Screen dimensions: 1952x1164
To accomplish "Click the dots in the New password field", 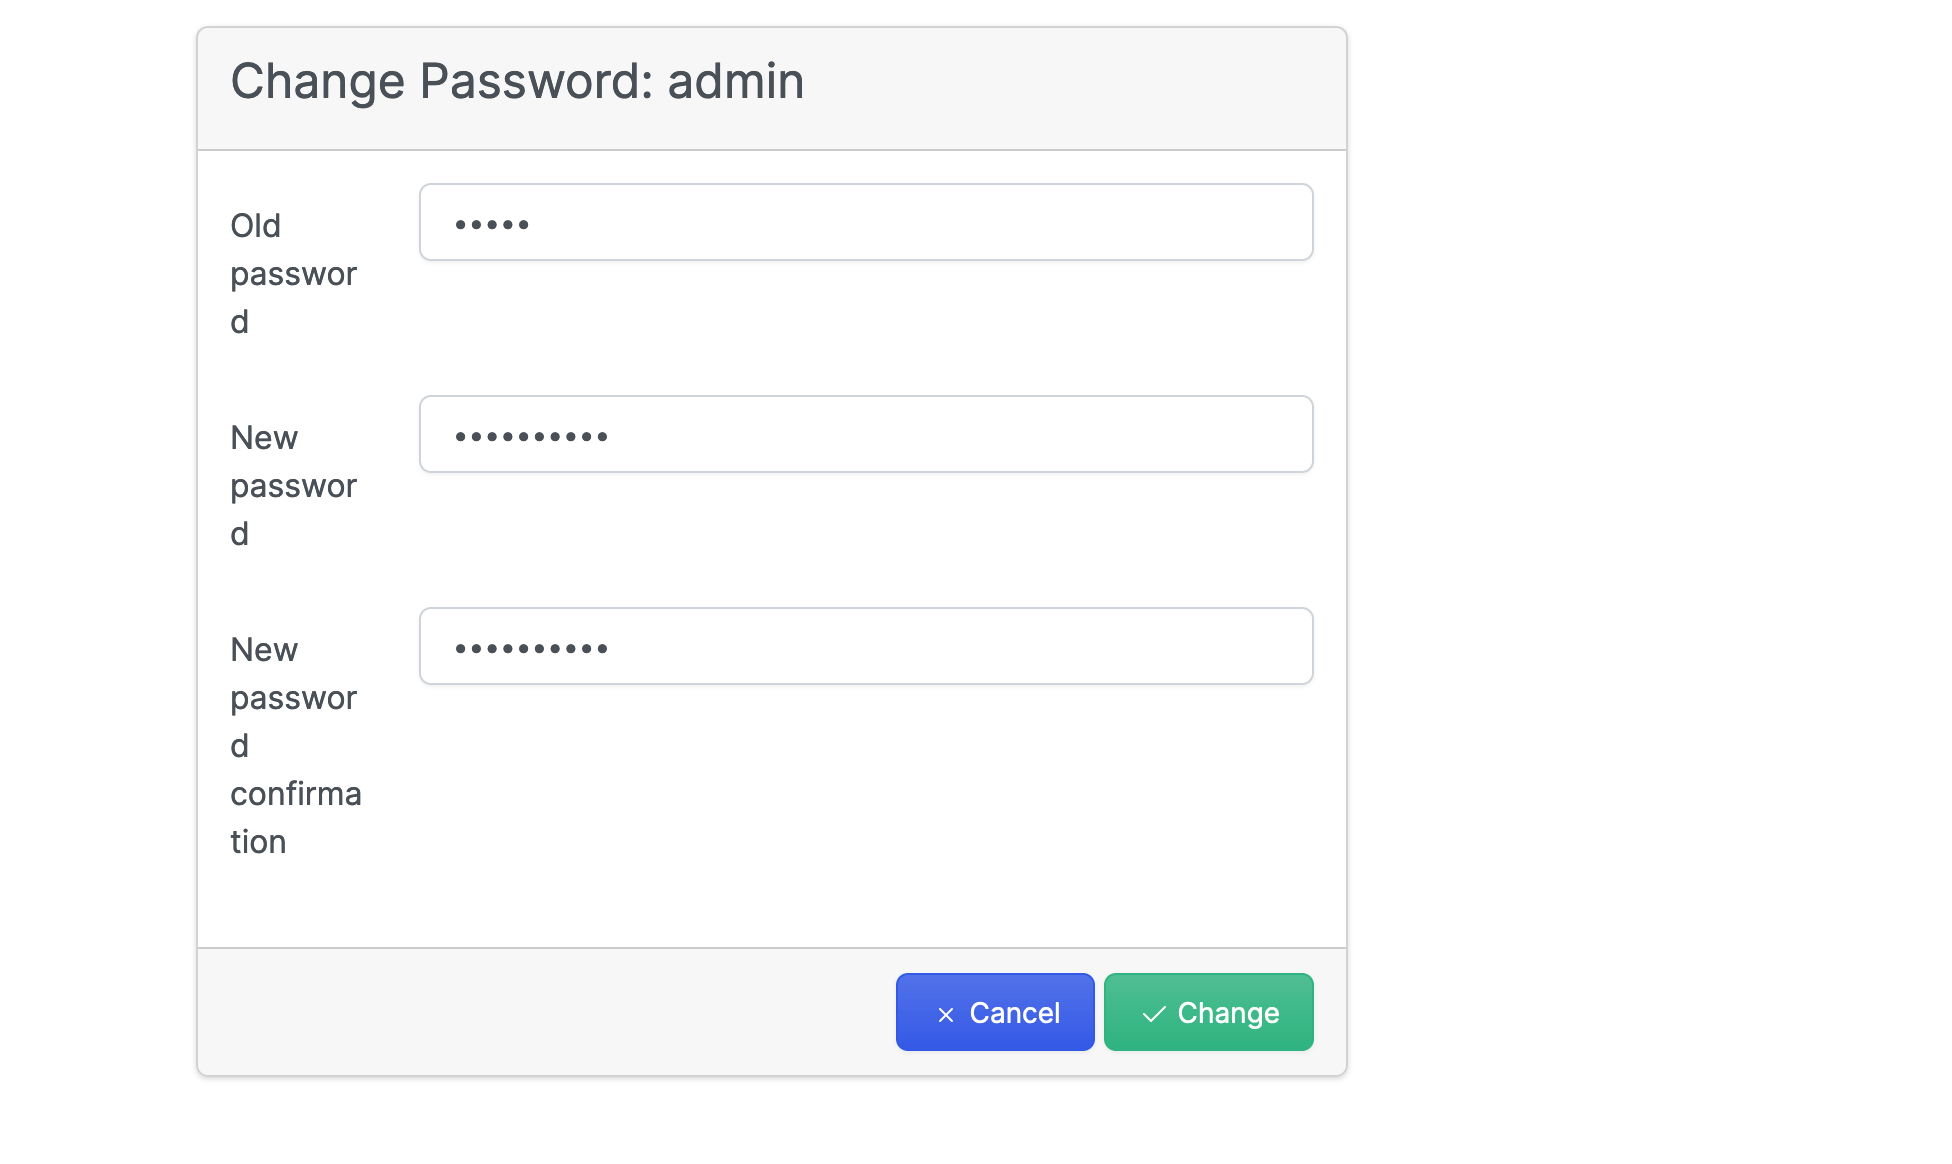I will pyautogui.click(x=532, y=433).
